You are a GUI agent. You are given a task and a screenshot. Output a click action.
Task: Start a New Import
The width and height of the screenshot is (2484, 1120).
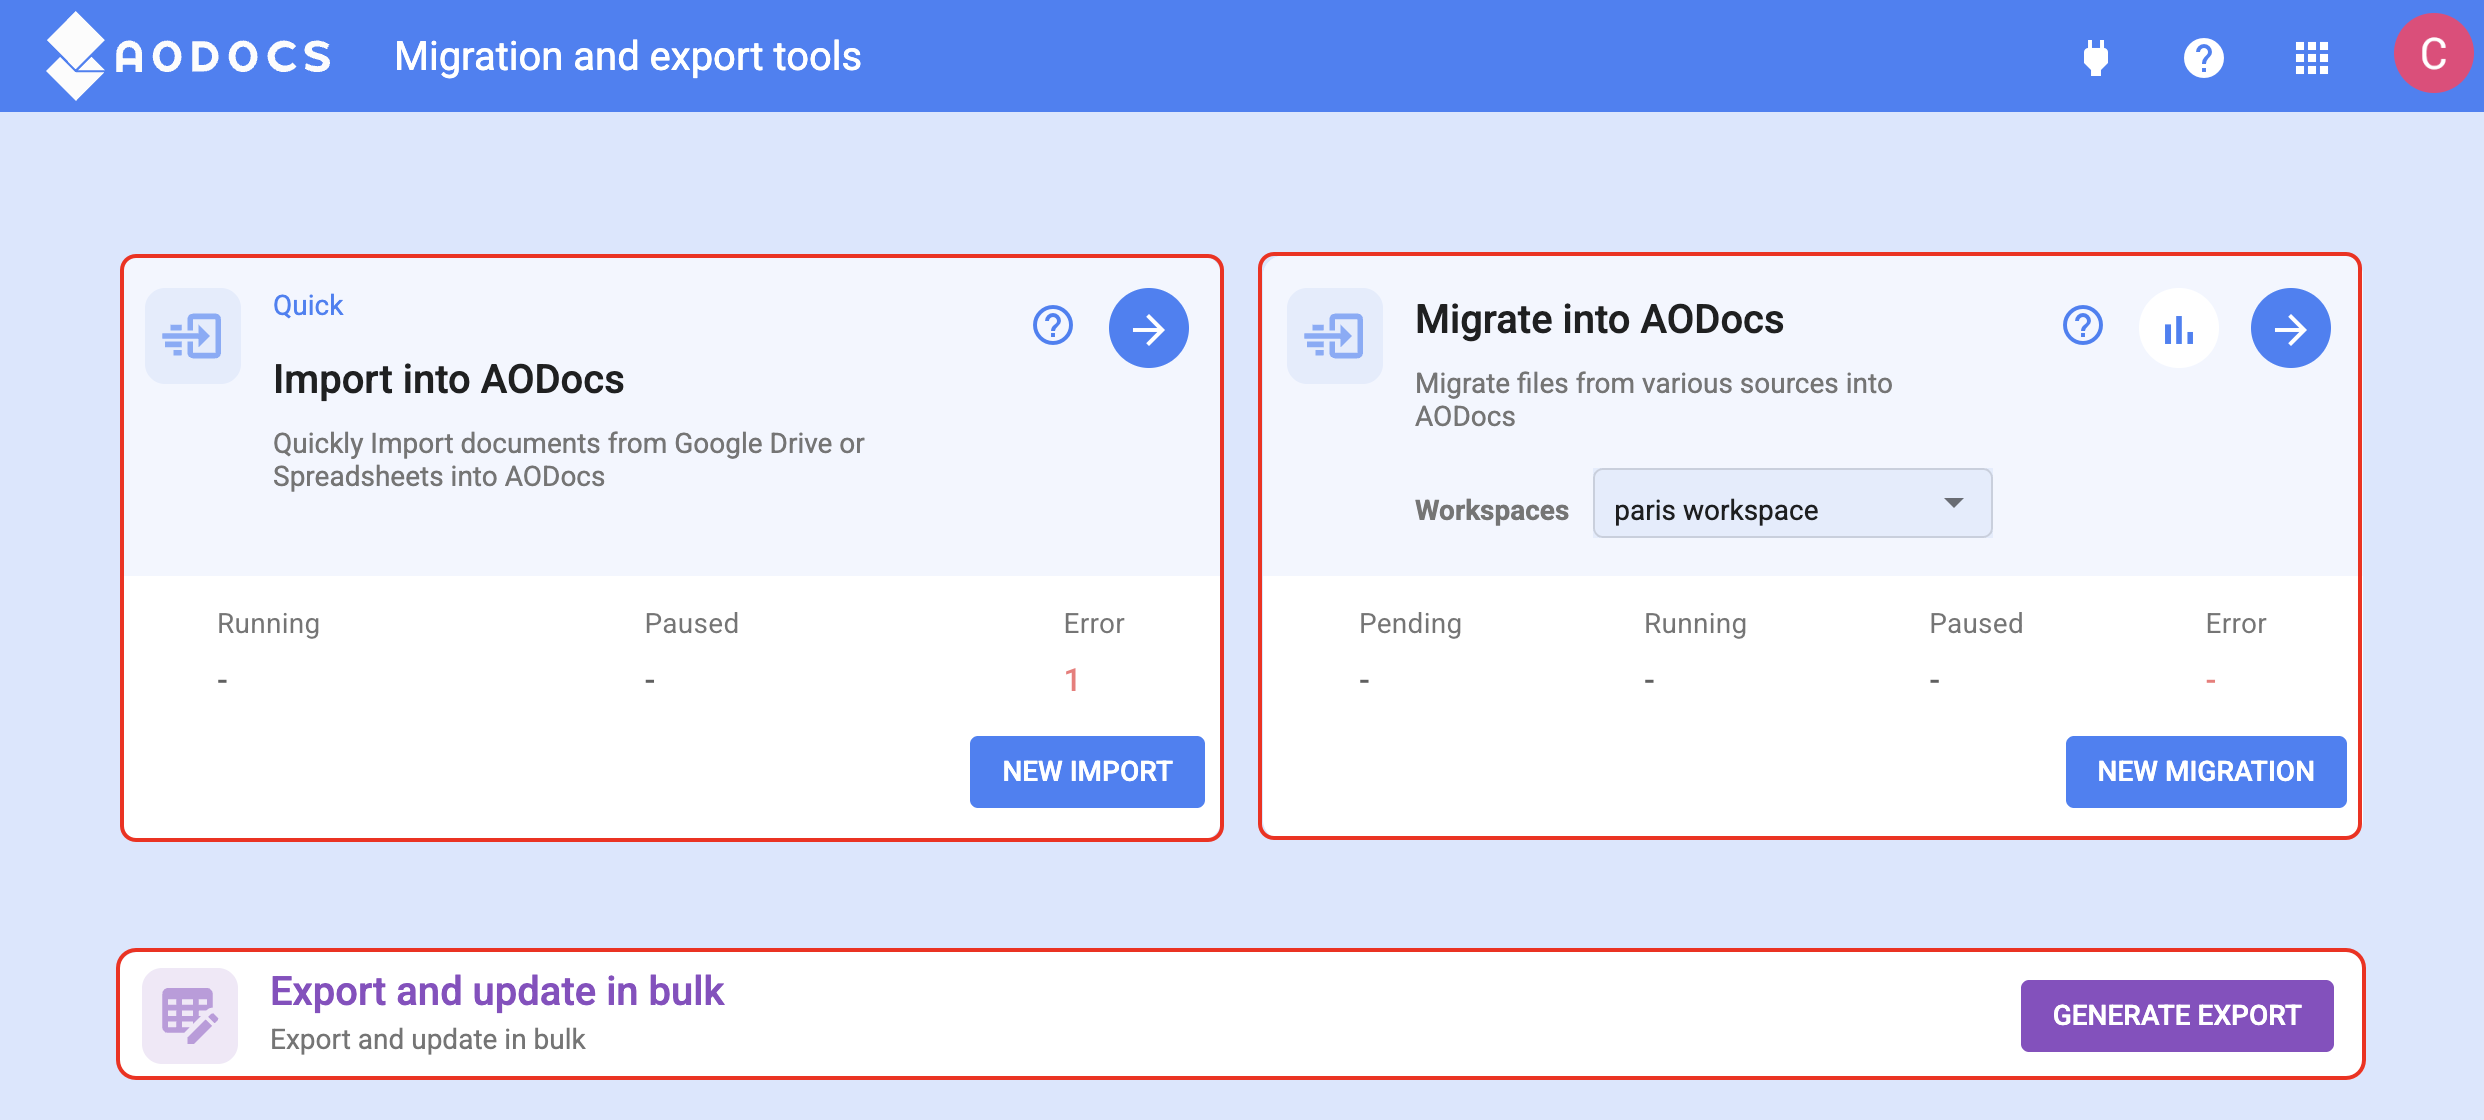1087,772
